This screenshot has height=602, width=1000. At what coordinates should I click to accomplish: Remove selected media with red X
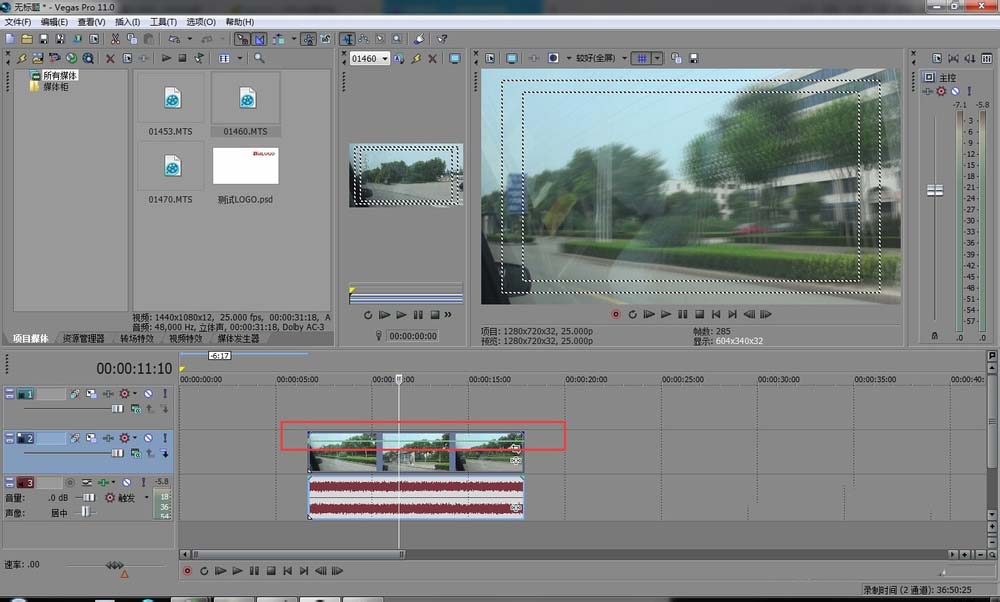click(110, 58)
